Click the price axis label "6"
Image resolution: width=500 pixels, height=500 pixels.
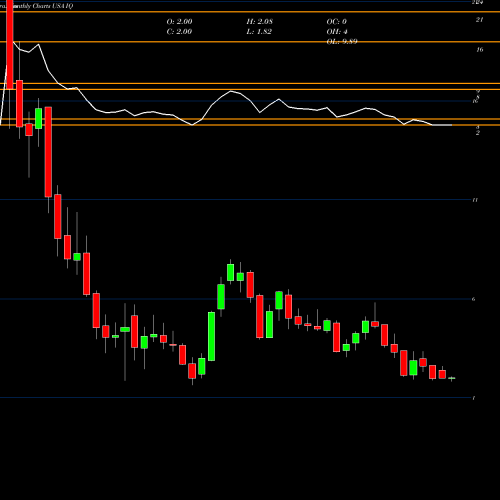[473, 299]
